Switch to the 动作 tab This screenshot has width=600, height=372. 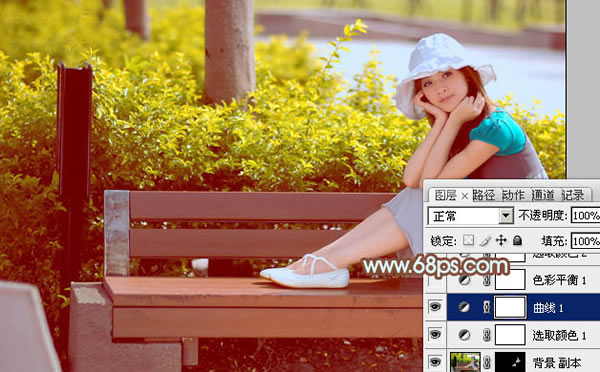513,195
